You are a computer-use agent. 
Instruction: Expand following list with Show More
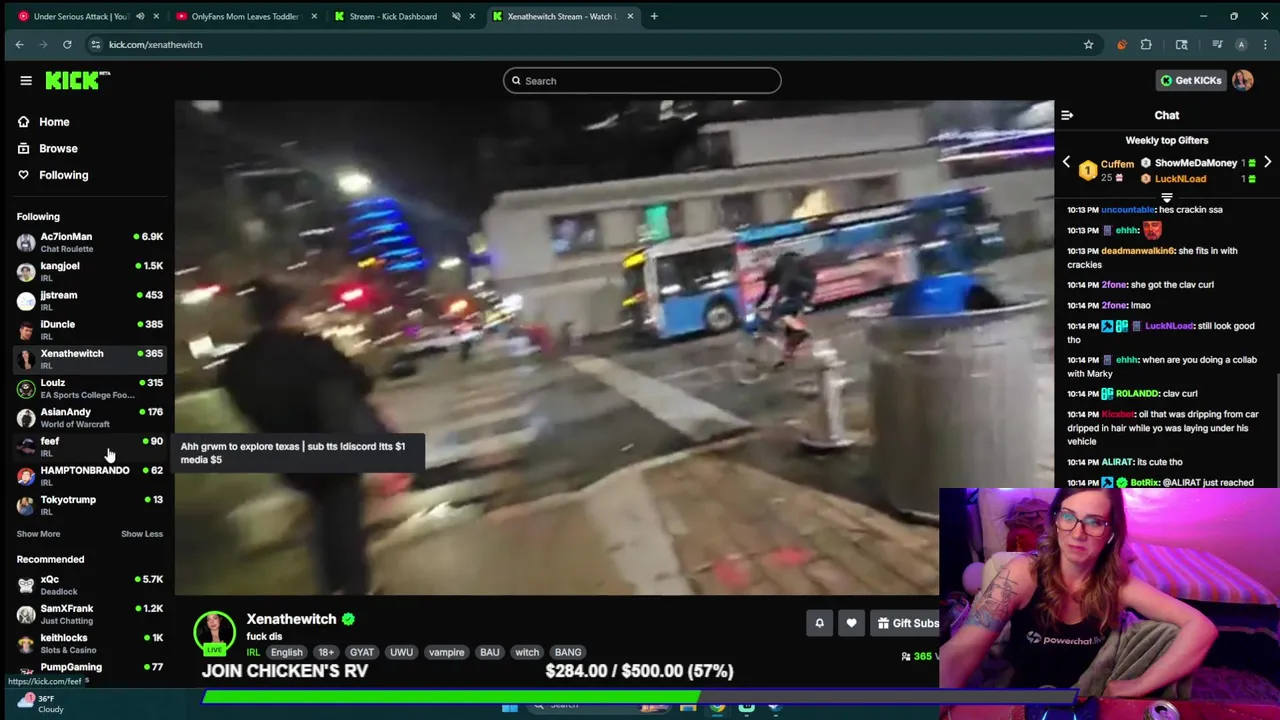tap(38, 534)
